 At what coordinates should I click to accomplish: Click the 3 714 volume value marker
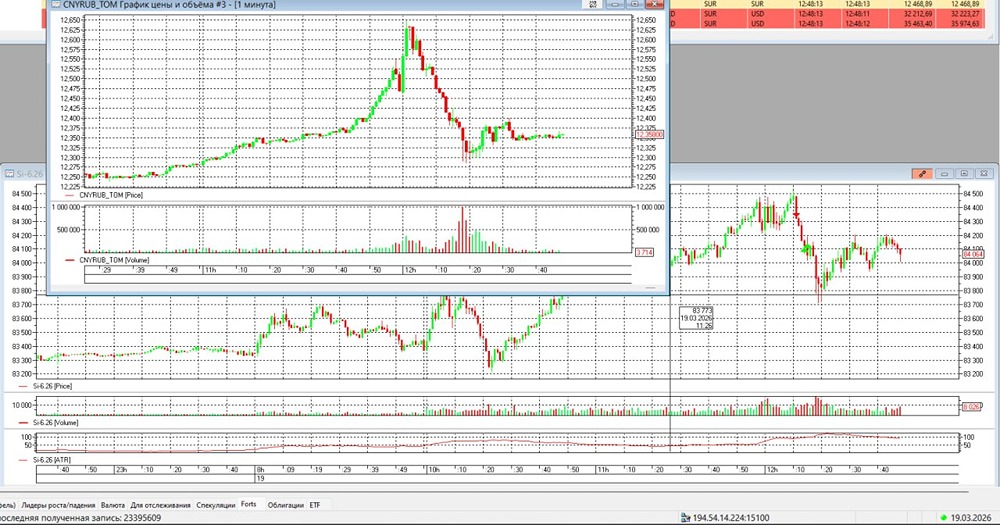(644, 253)
